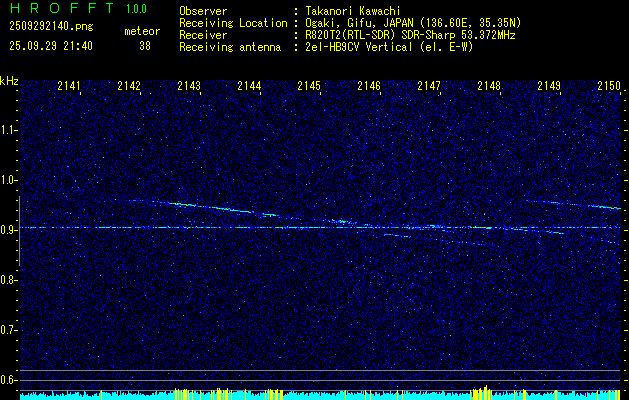Click the 2el-HB9CV Vertical antenna text
This screenshot has height=400, width=629.
click(x=389, y=47)
